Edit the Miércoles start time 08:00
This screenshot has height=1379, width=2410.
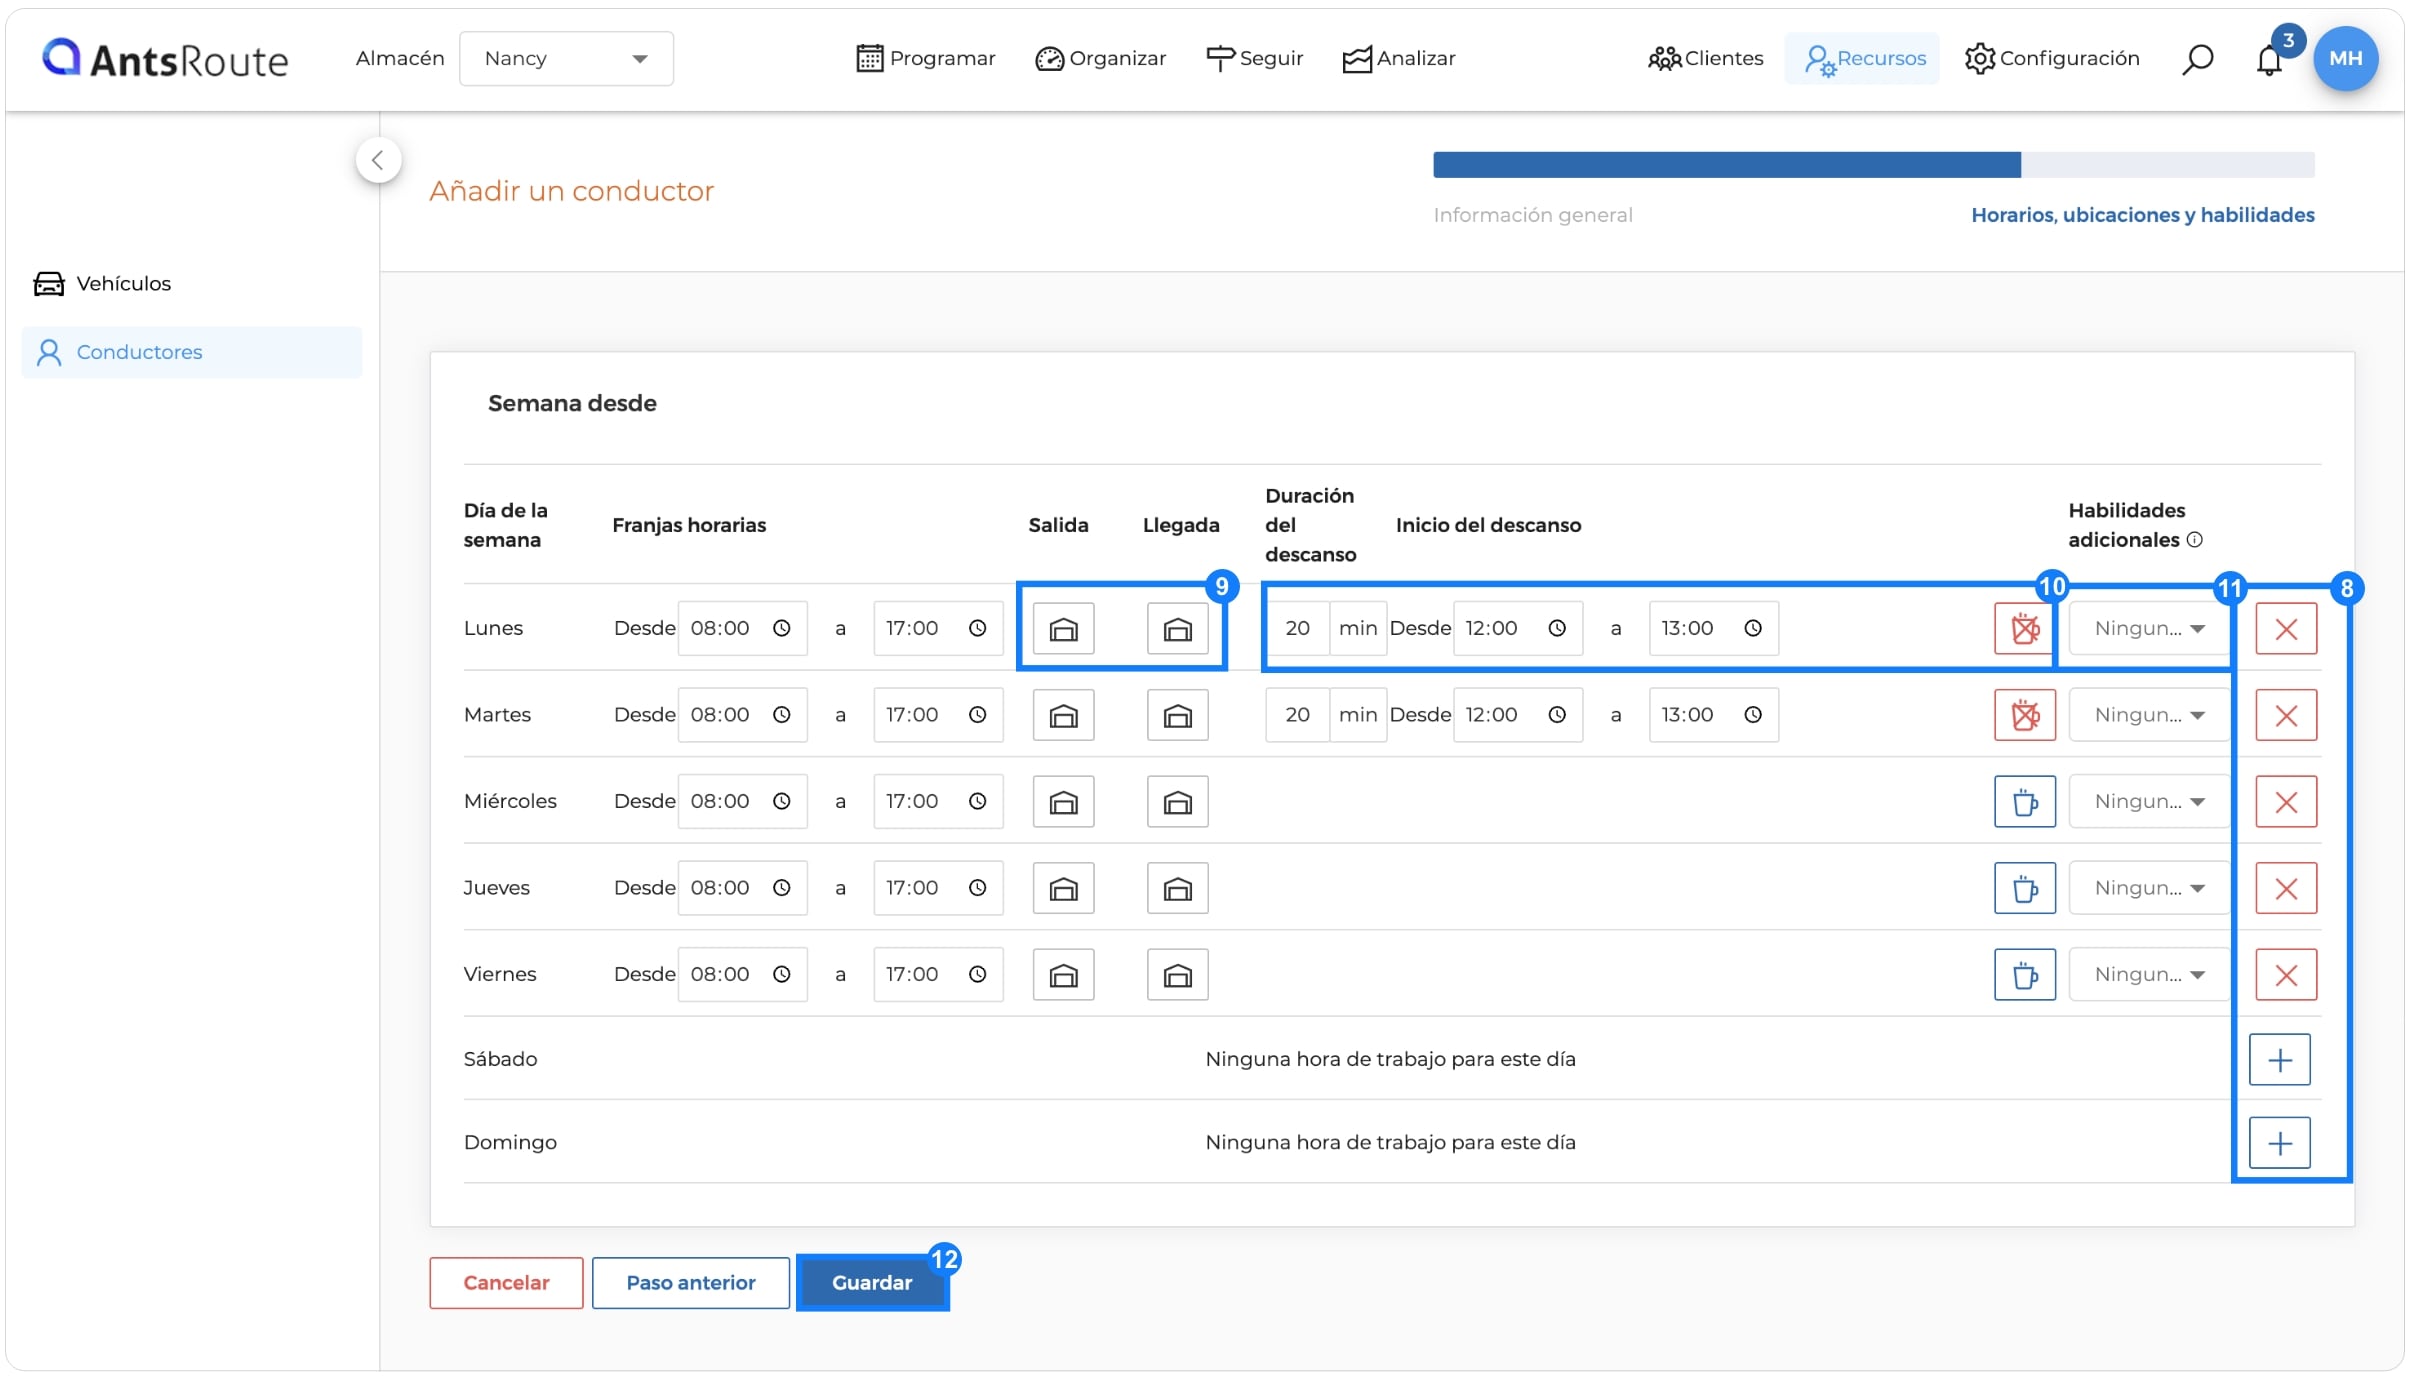(742, 802)
